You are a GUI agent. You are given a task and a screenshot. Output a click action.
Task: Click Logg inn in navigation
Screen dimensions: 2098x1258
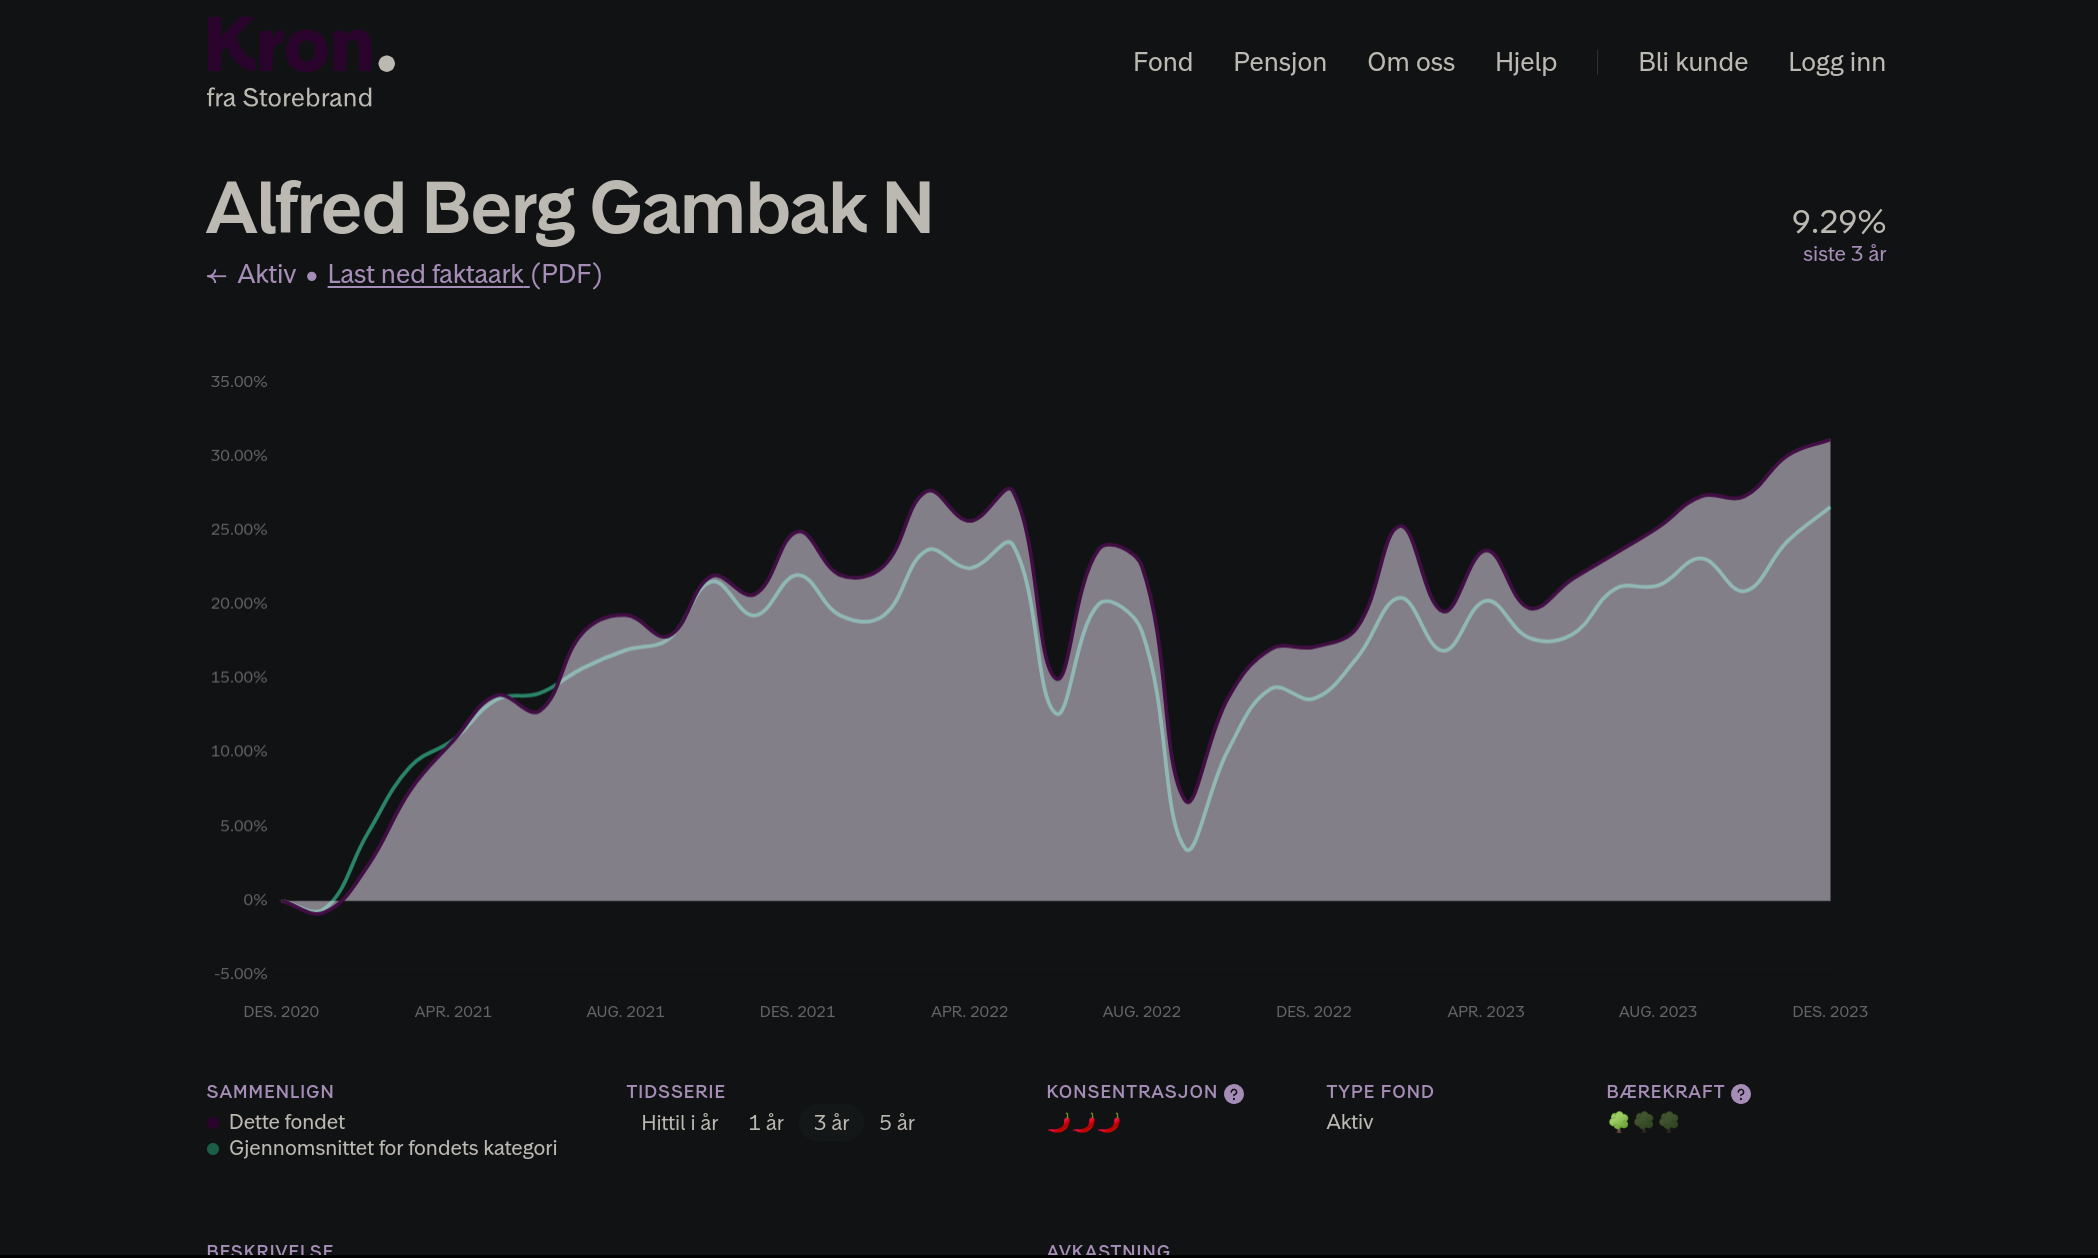(x=1836, y=62)
